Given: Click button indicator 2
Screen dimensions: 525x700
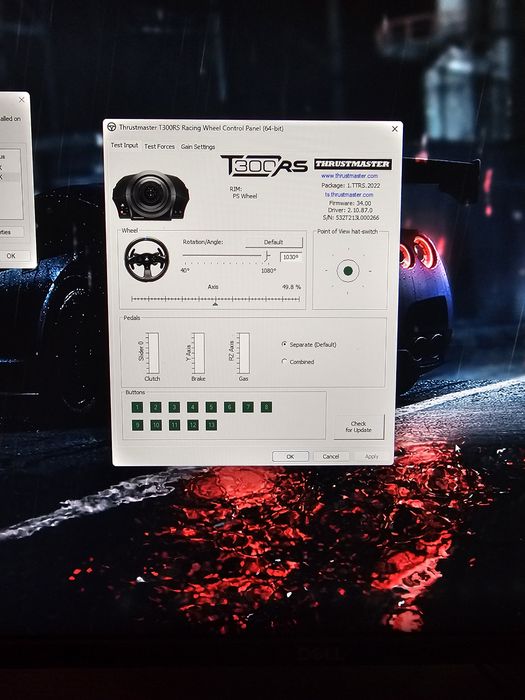Looking at the screenshot, I should 155,407.
